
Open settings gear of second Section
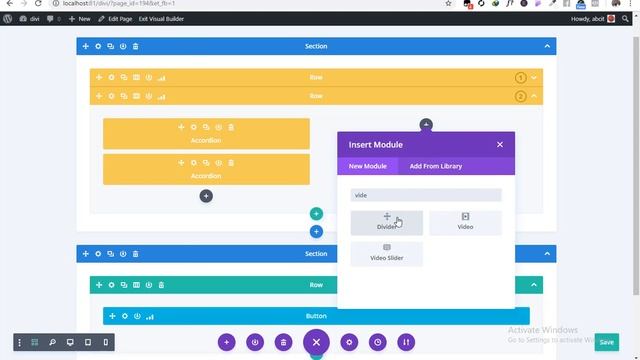point(98,254)
